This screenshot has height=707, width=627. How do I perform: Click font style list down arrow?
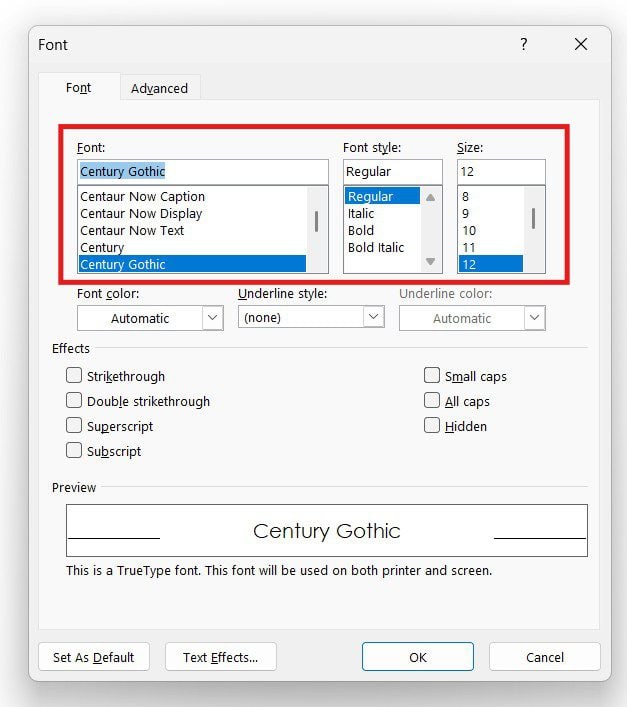coord(430,261)
